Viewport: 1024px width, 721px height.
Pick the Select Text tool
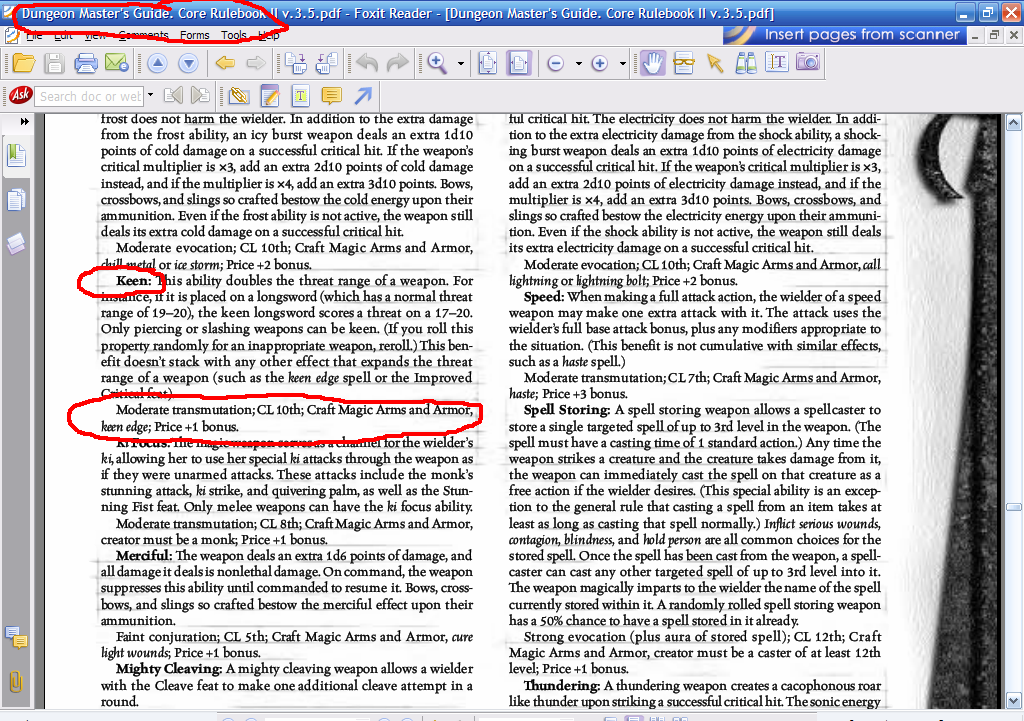(x=776, y=63)
